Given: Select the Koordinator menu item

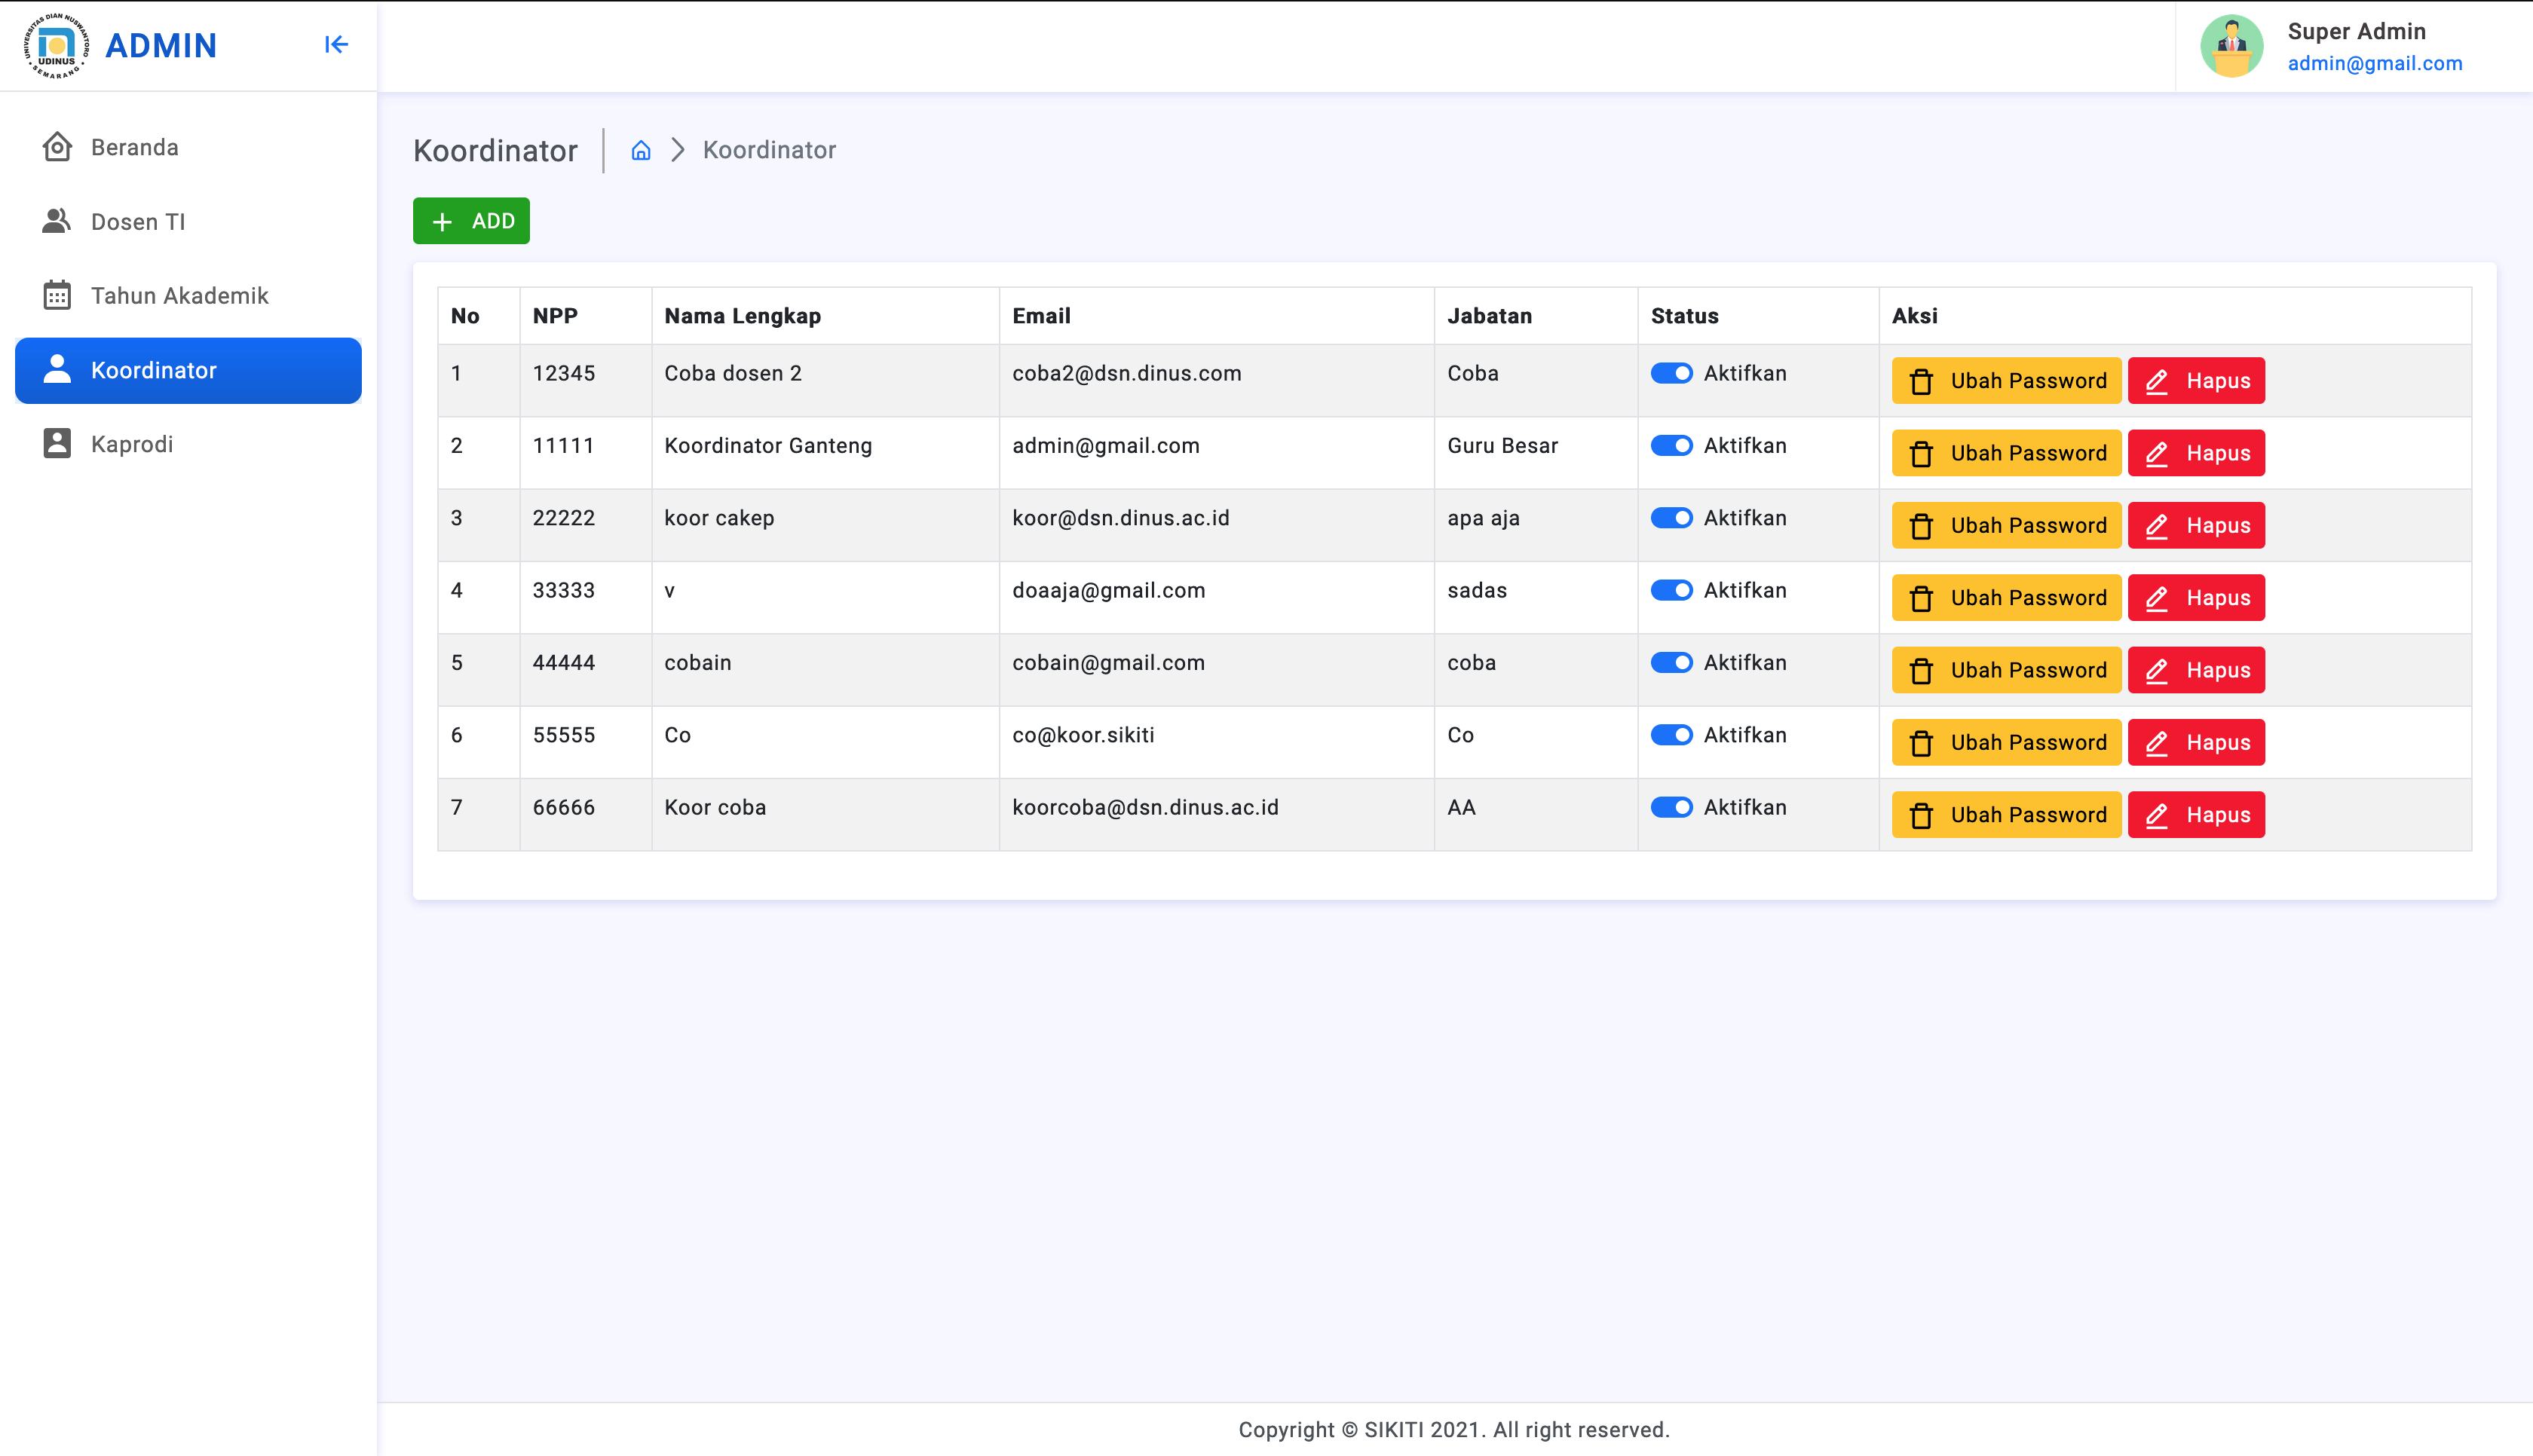Looking at the screenshot, I should pos(188,370).
